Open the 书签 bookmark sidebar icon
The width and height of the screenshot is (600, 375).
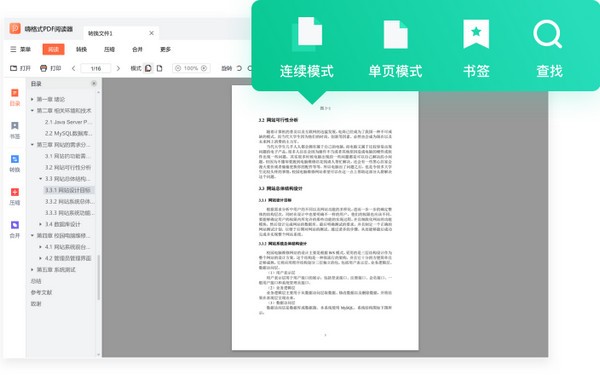coord(15,130)
